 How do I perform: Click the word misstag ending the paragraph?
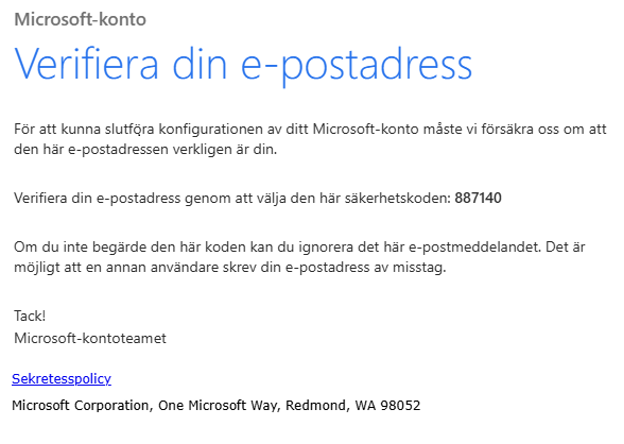[418, 267]
